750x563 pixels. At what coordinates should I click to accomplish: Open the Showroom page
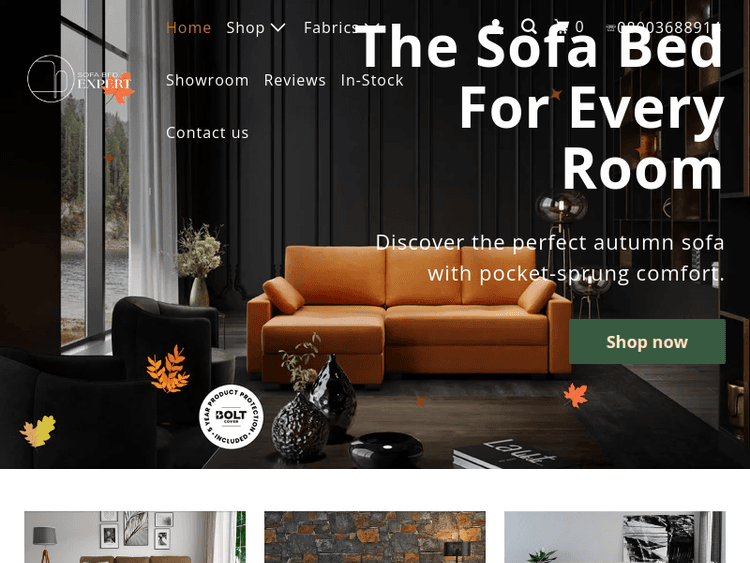coord(207,80)
